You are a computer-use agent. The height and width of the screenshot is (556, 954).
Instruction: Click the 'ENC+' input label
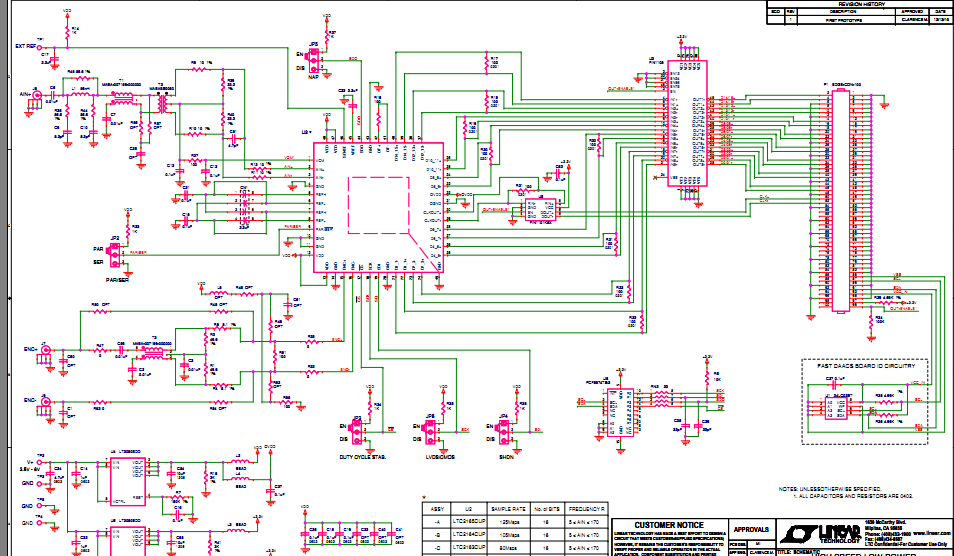(30, 350)
